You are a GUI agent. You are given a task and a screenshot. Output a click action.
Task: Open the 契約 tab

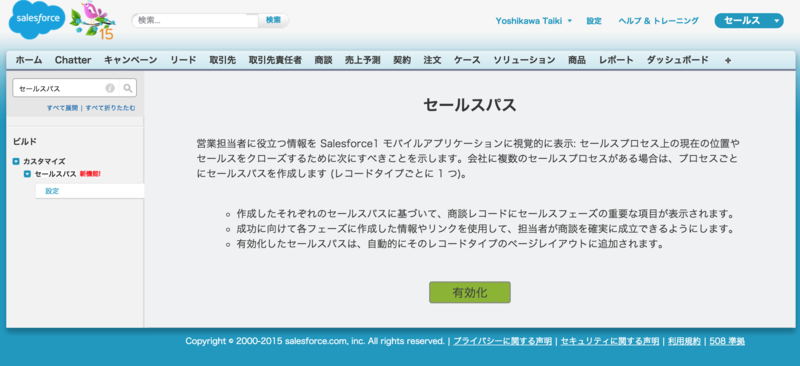402,60
